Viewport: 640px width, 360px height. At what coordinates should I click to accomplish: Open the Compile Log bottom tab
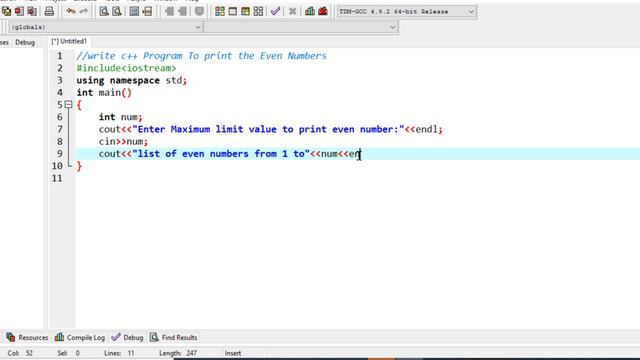(80, 338)
